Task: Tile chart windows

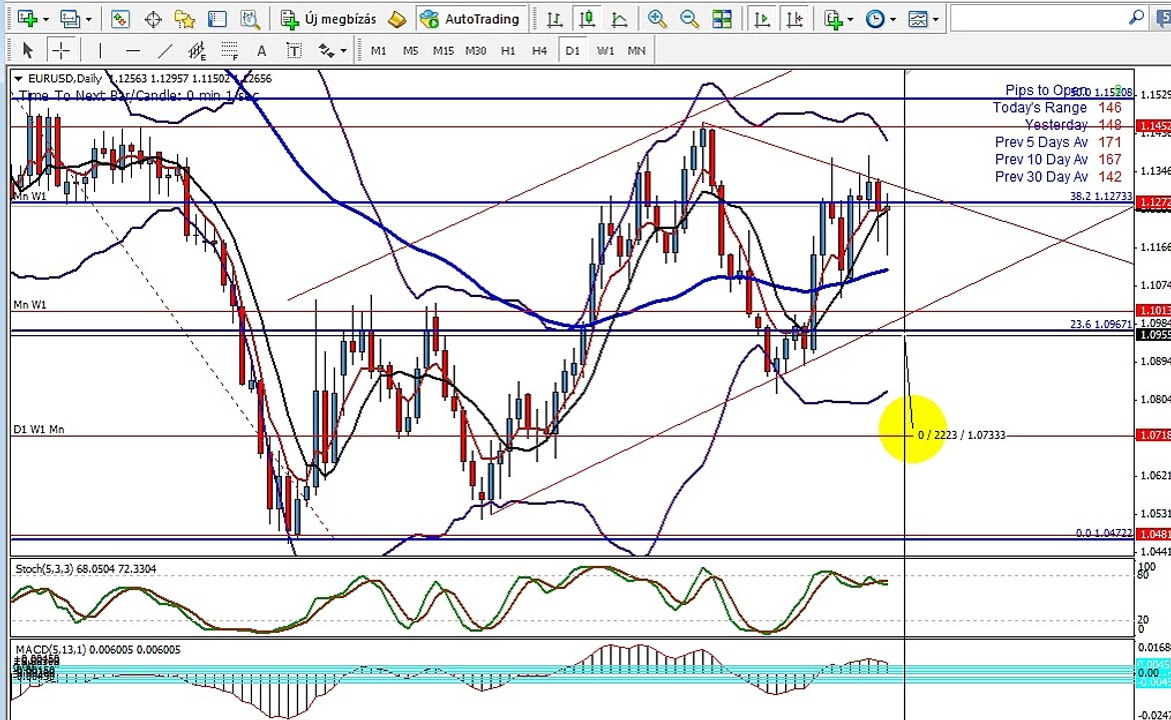Action: tap(721, 19)
